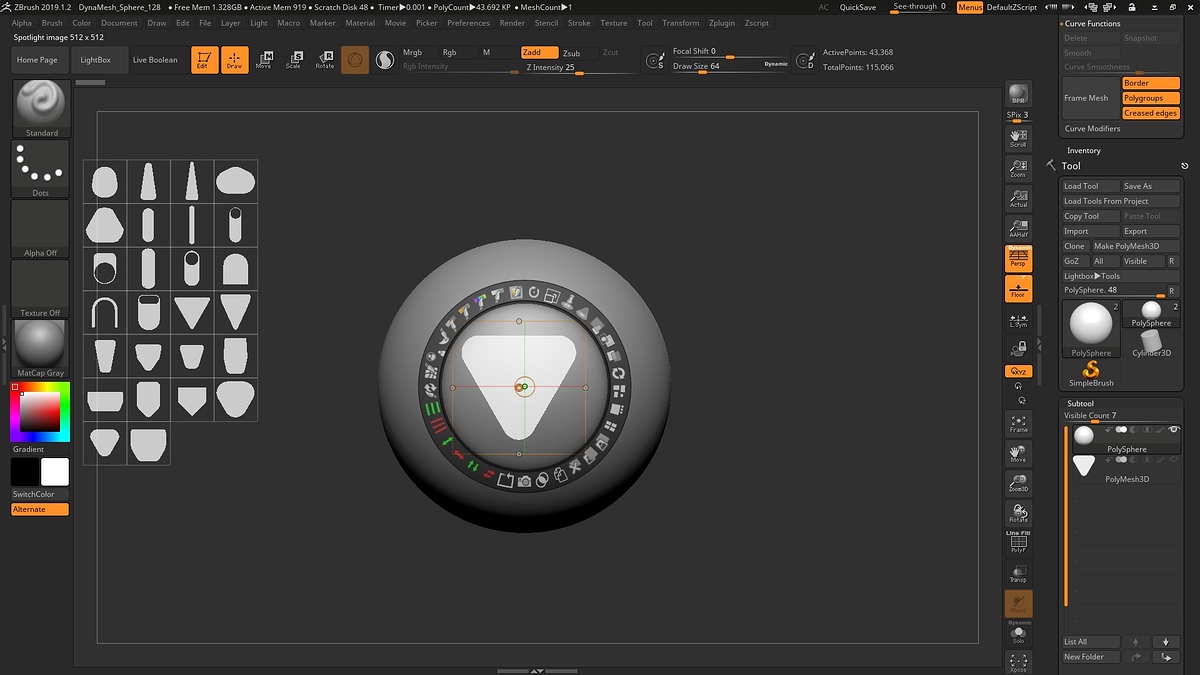Viewport: 1200px width, 675px height.
Task: Click the QuickSave button
Action: [858, 7]
